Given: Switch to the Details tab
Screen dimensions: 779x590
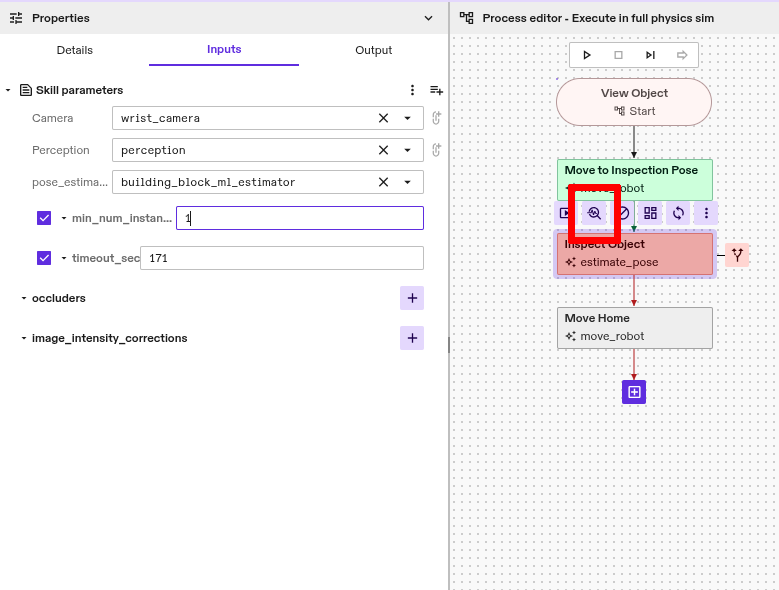Looking at the screenshot, I should click(x=75, y=50).
